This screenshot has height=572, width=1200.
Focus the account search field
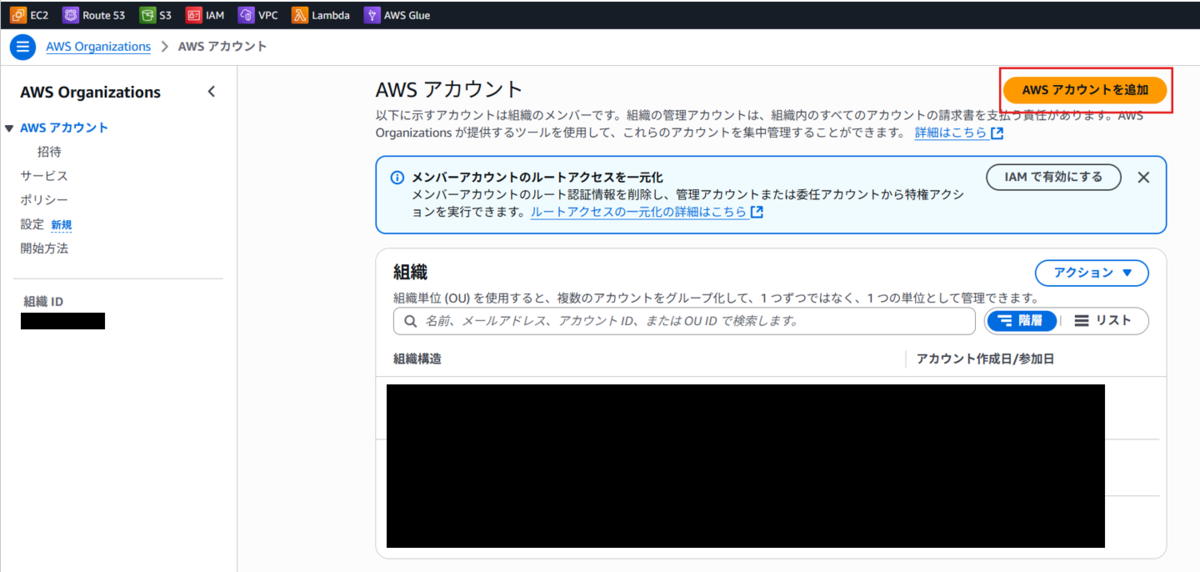click(684, 321)
